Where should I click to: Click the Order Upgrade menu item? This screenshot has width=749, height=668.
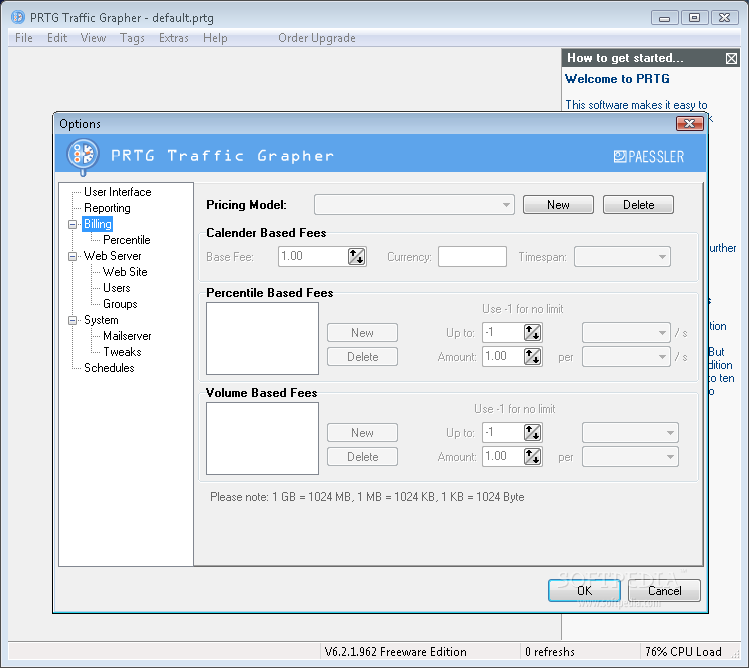[x=317, y=38]
